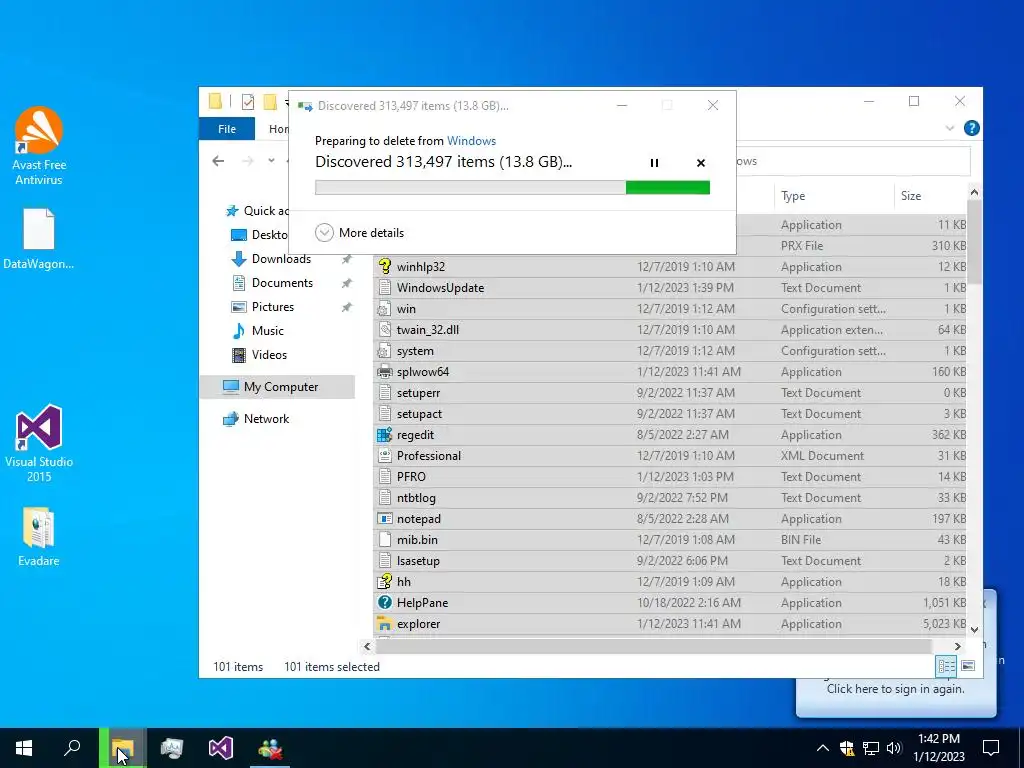Select the lsasetup text document
This screenshot has width=1024, height=768.
418,561
